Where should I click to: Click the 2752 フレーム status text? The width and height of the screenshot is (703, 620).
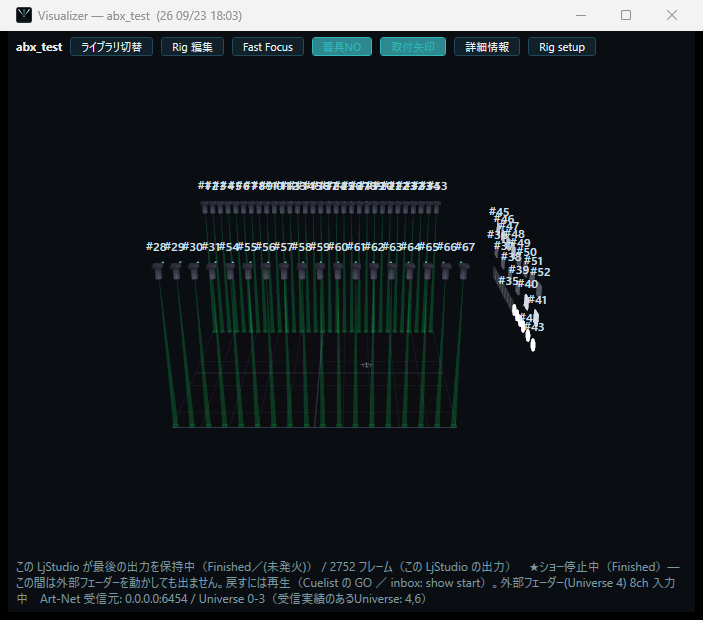(361, 567)
